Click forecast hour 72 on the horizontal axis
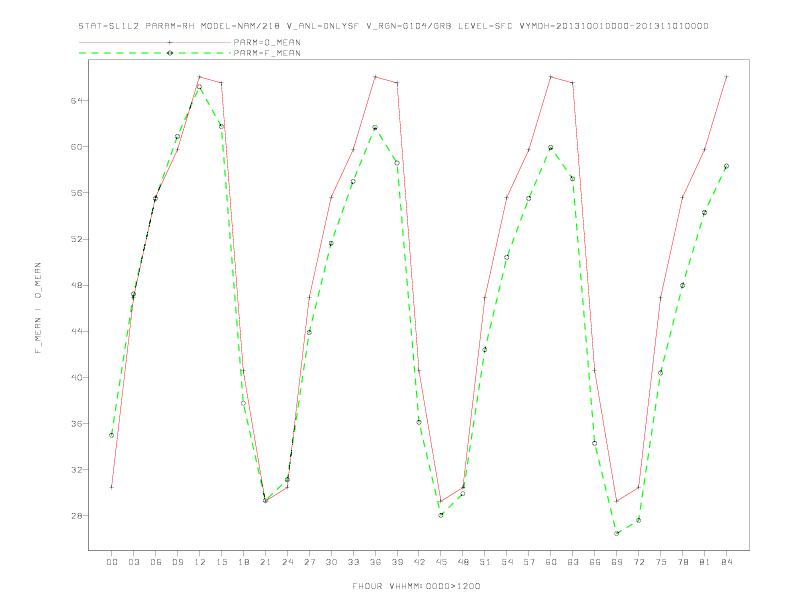 coord(639,562)
